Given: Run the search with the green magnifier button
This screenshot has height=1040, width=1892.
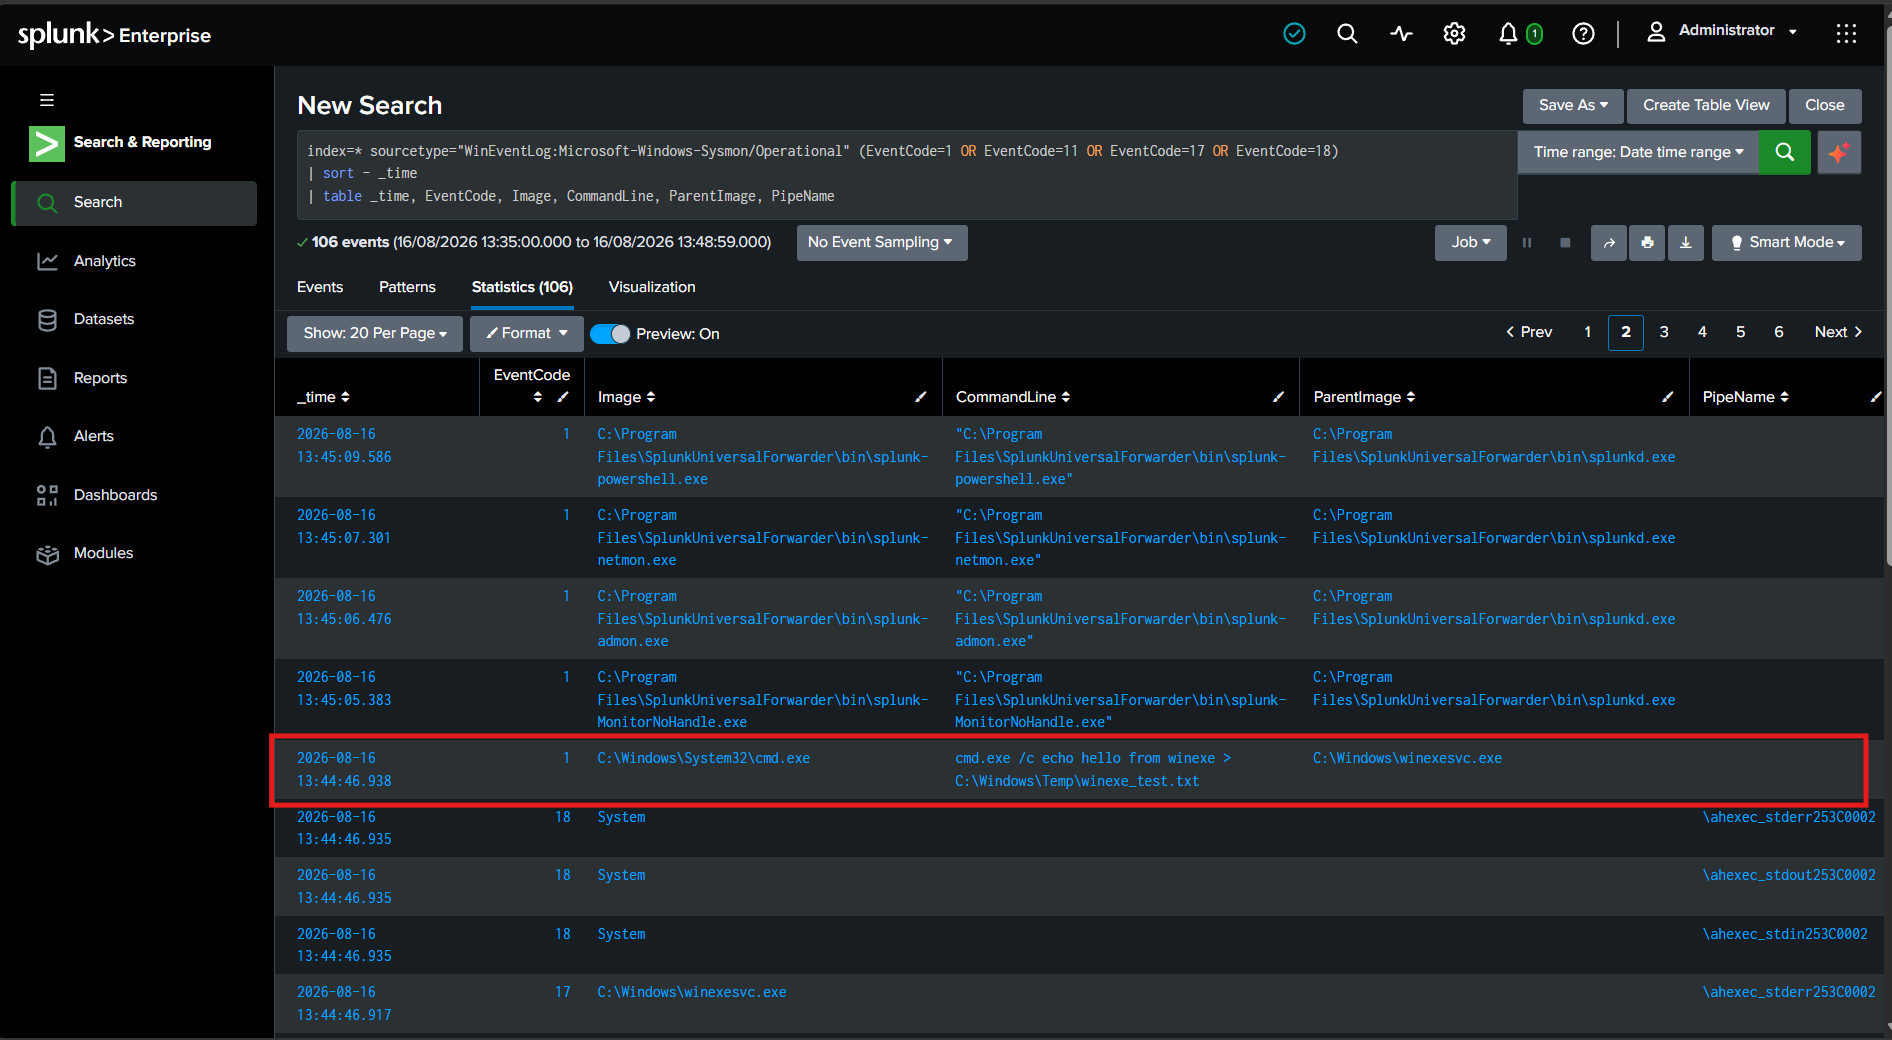Looking at the screenshot, I should 1784,152.
